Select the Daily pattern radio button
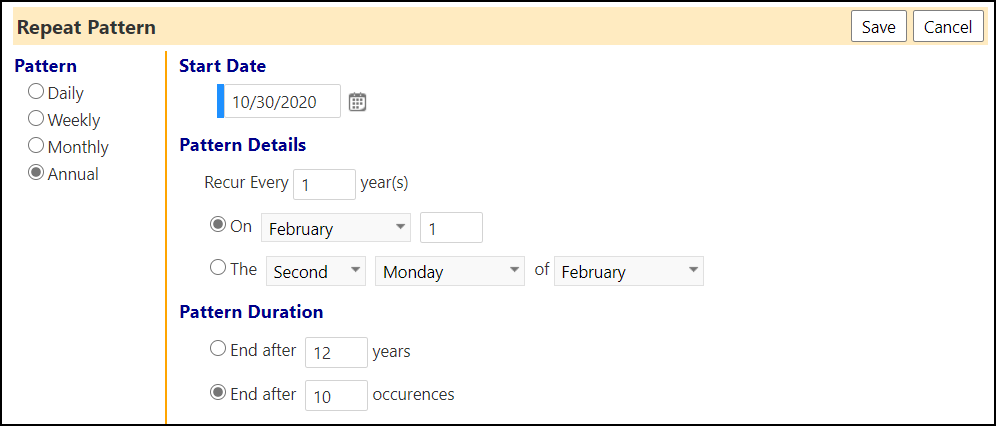The image size is (996, 426). [36, 92]
